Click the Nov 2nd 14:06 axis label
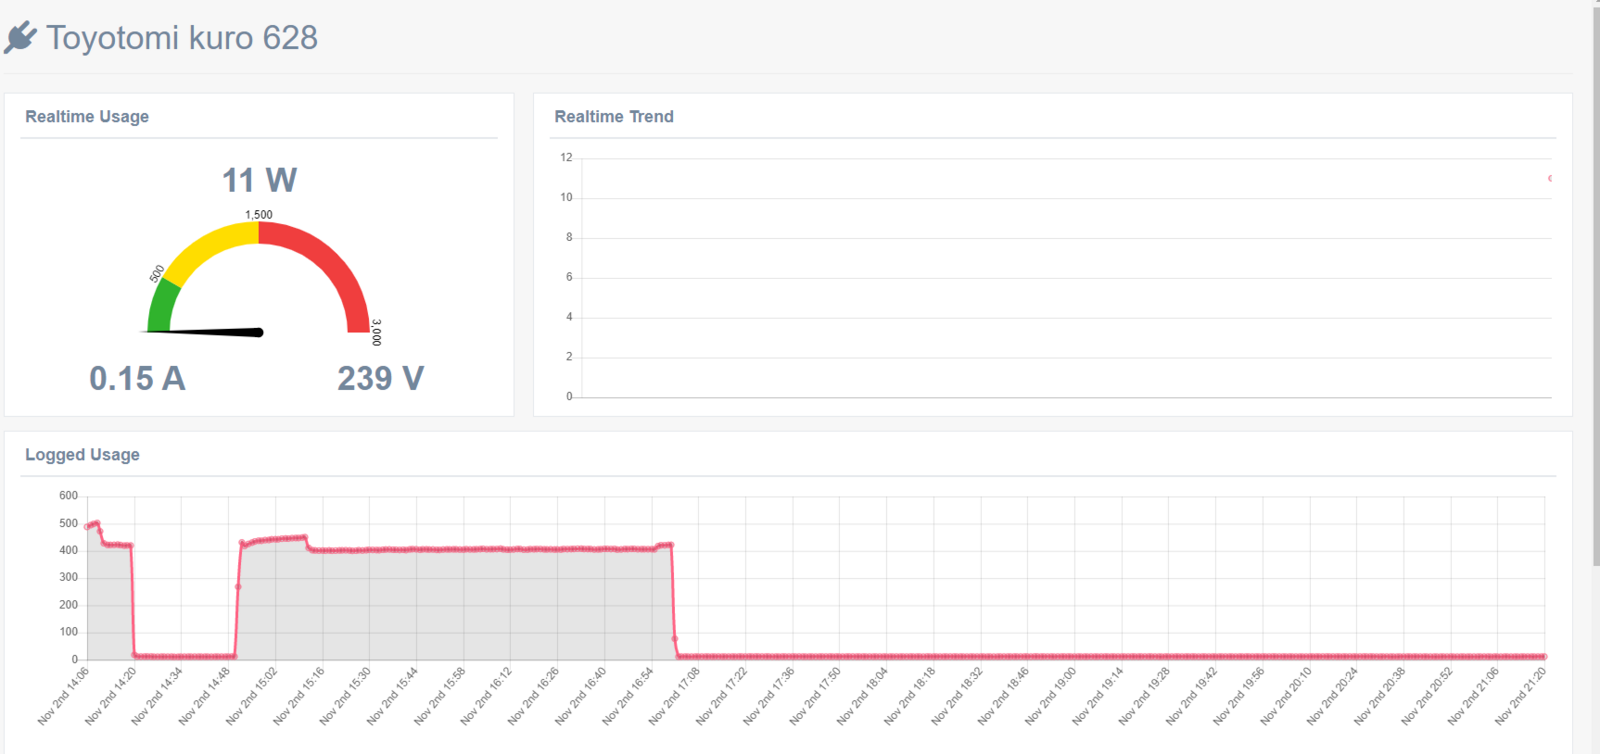This screenshot has height=754, width=1600. click(x=64, y=695)
